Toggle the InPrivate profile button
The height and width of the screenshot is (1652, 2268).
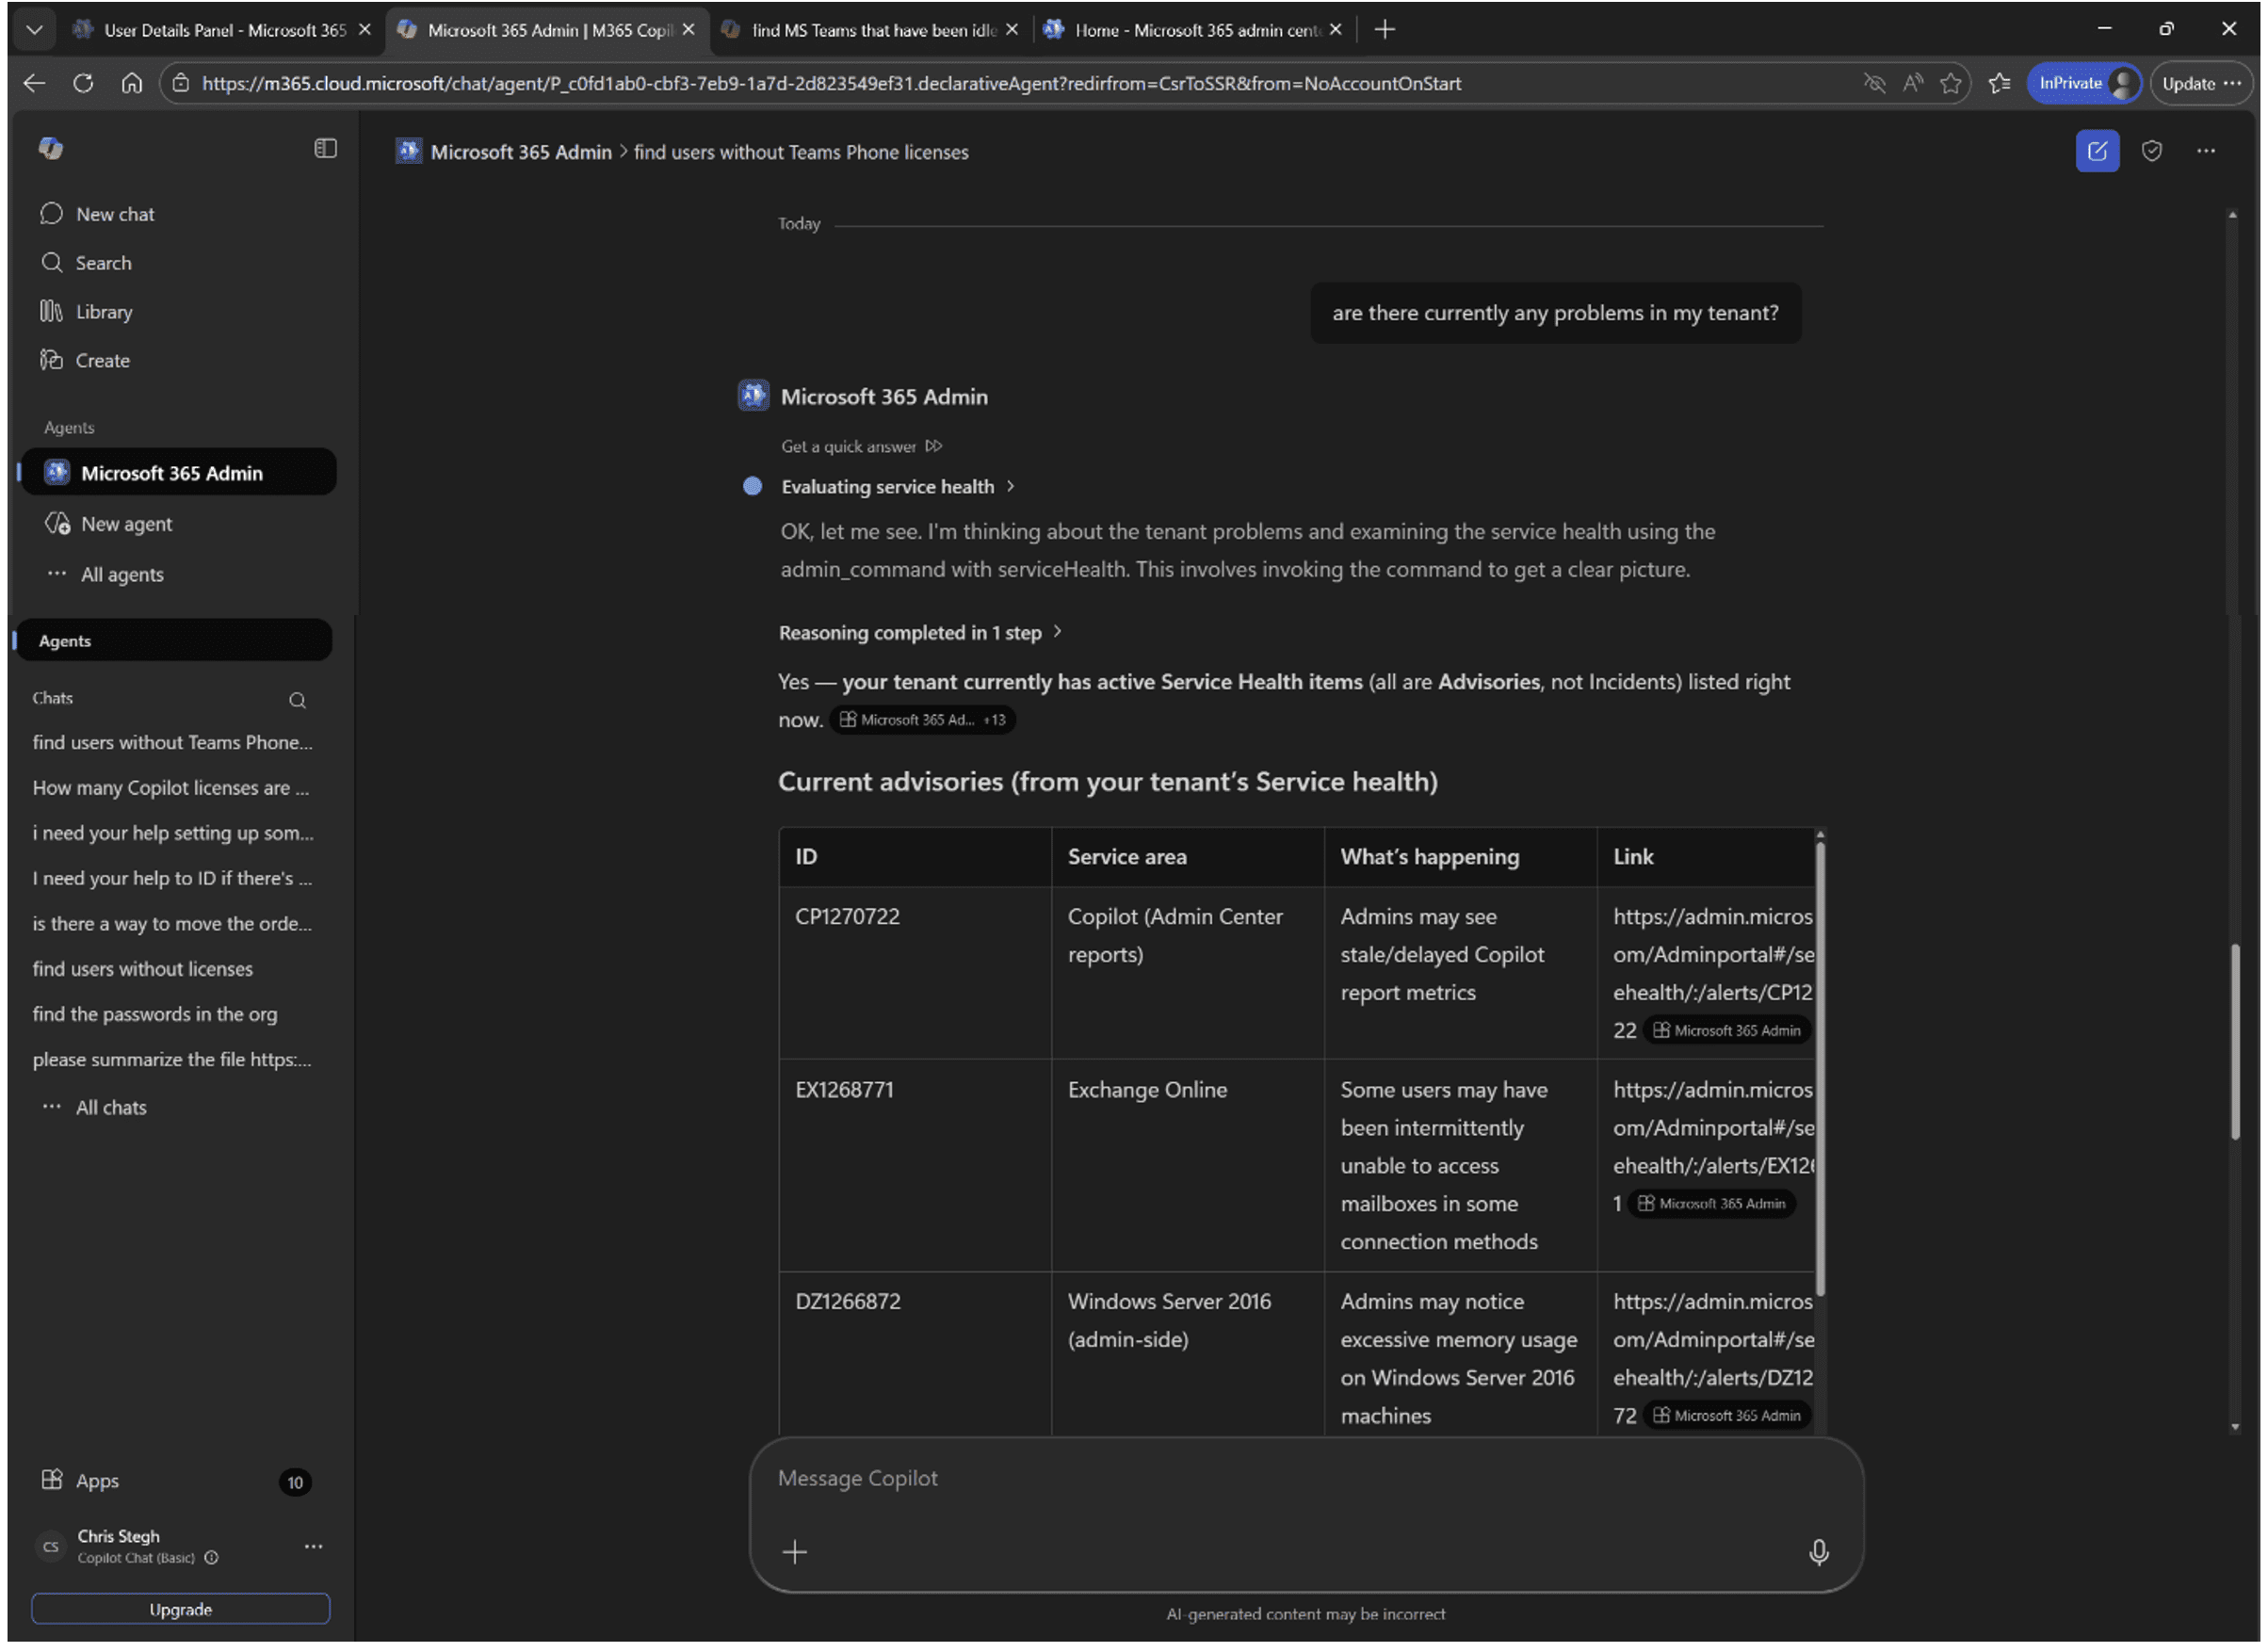point(2084,83)
